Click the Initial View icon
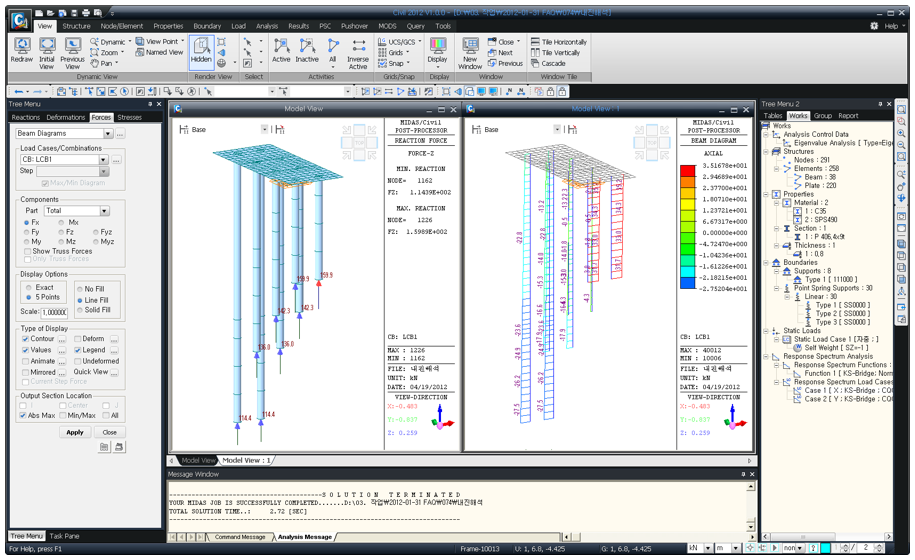Image resolution: width=915 pixels, height=560 pixels. click(x=47, y=53)
